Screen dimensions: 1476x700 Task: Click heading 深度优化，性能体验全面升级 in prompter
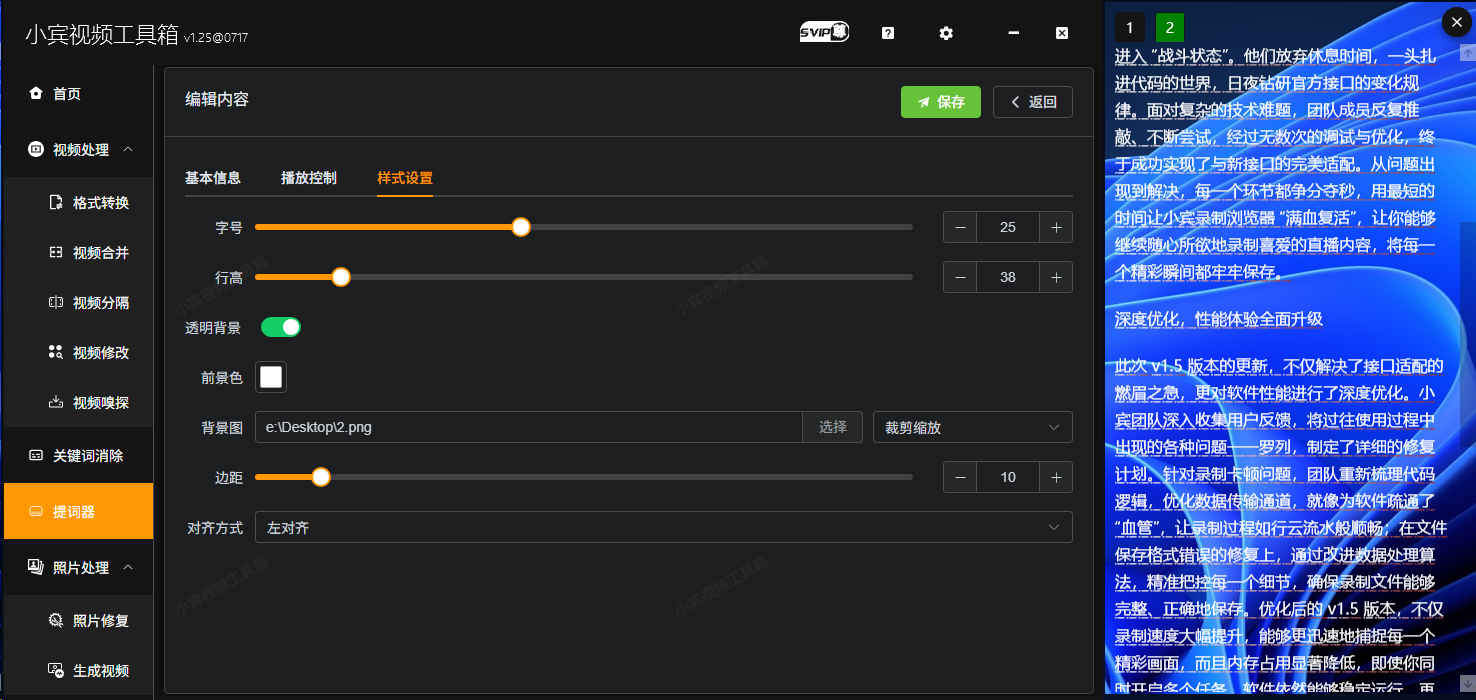click(x=1219, y=319)
